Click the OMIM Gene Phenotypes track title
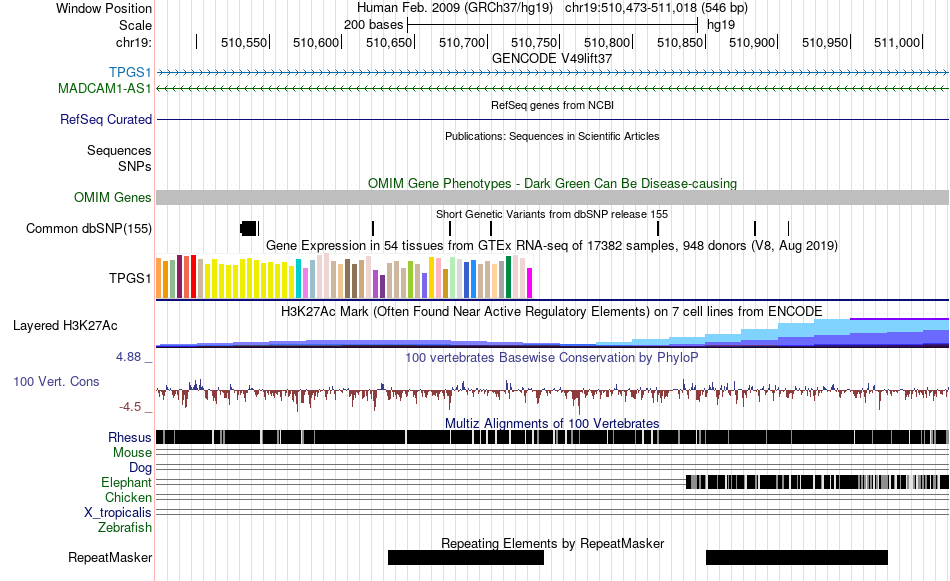The height and width of the screenshot is (581, 950). (552, 183)
